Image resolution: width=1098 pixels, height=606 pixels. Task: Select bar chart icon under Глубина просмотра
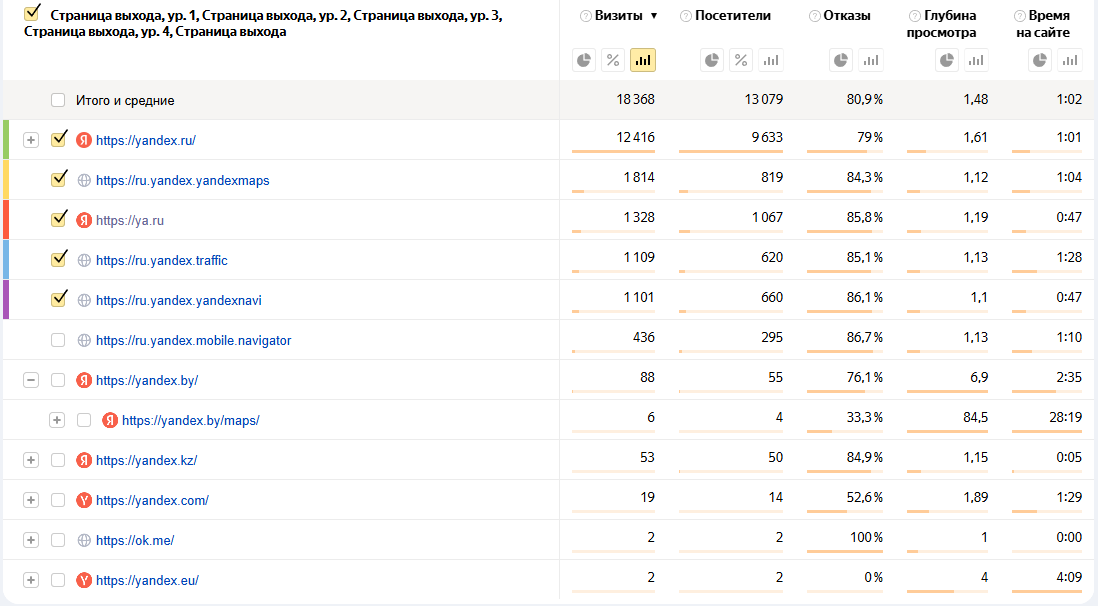976,60
